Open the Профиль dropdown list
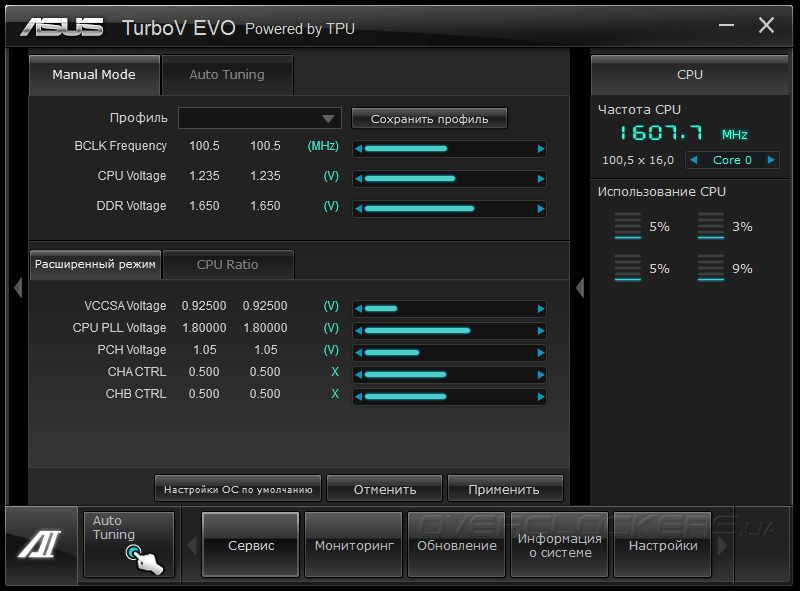 (260, 118)
